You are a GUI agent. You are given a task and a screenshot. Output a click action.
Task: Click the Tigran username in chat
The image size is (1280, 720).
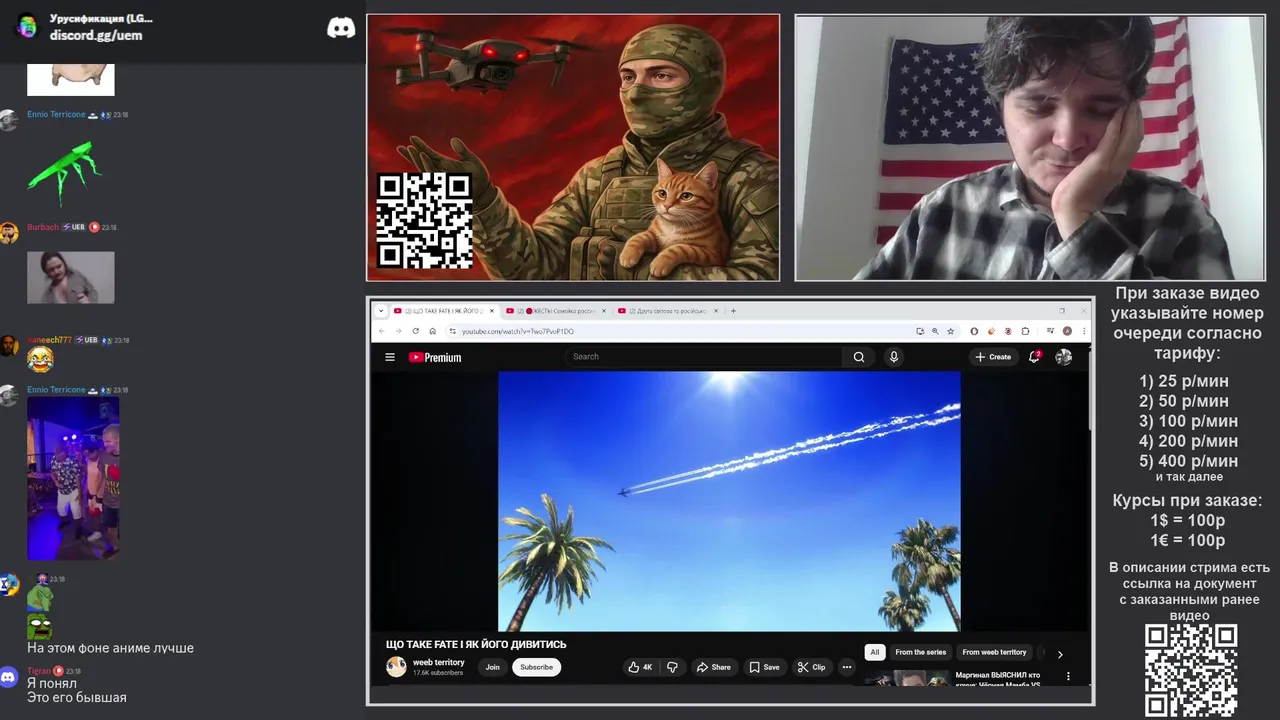[x=39, y=671]
